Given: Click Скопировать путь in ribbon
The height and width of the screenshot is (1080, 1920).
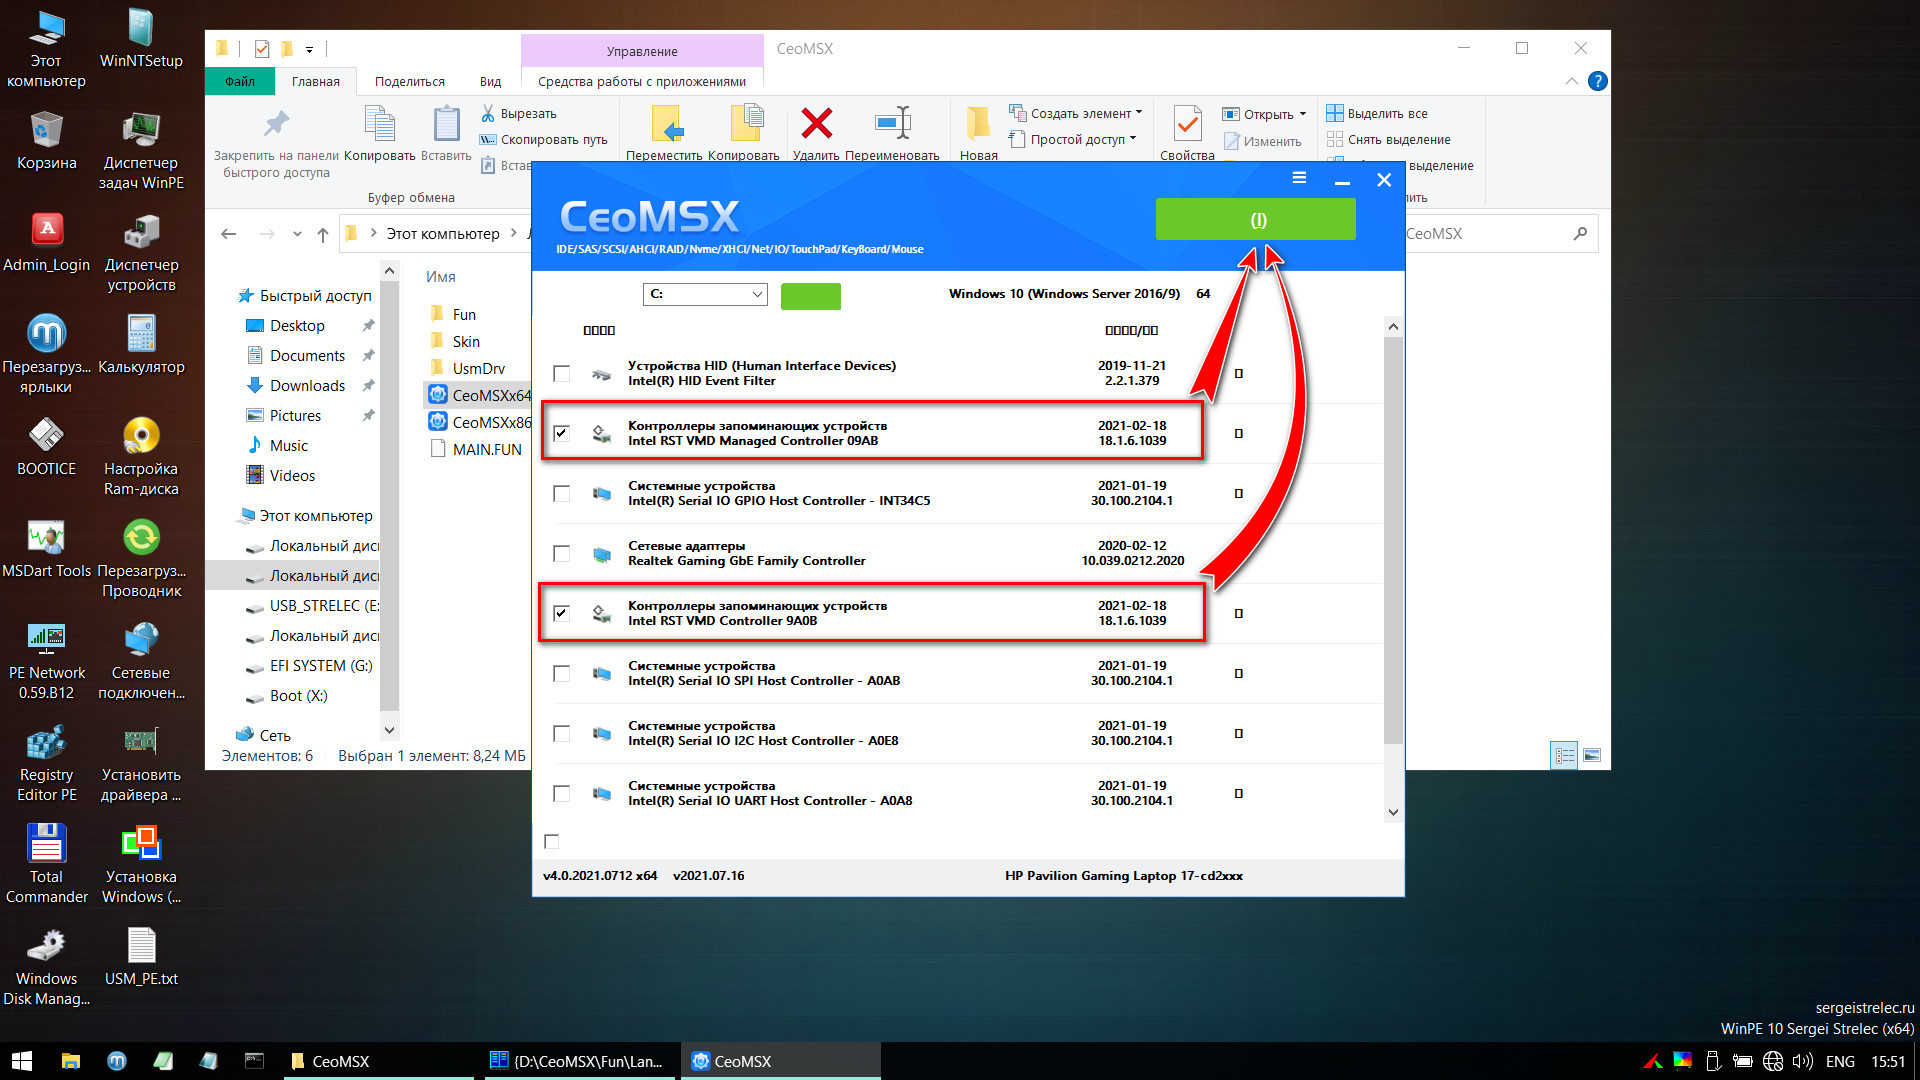Looking at the screenshot, I should pos(543,139).
